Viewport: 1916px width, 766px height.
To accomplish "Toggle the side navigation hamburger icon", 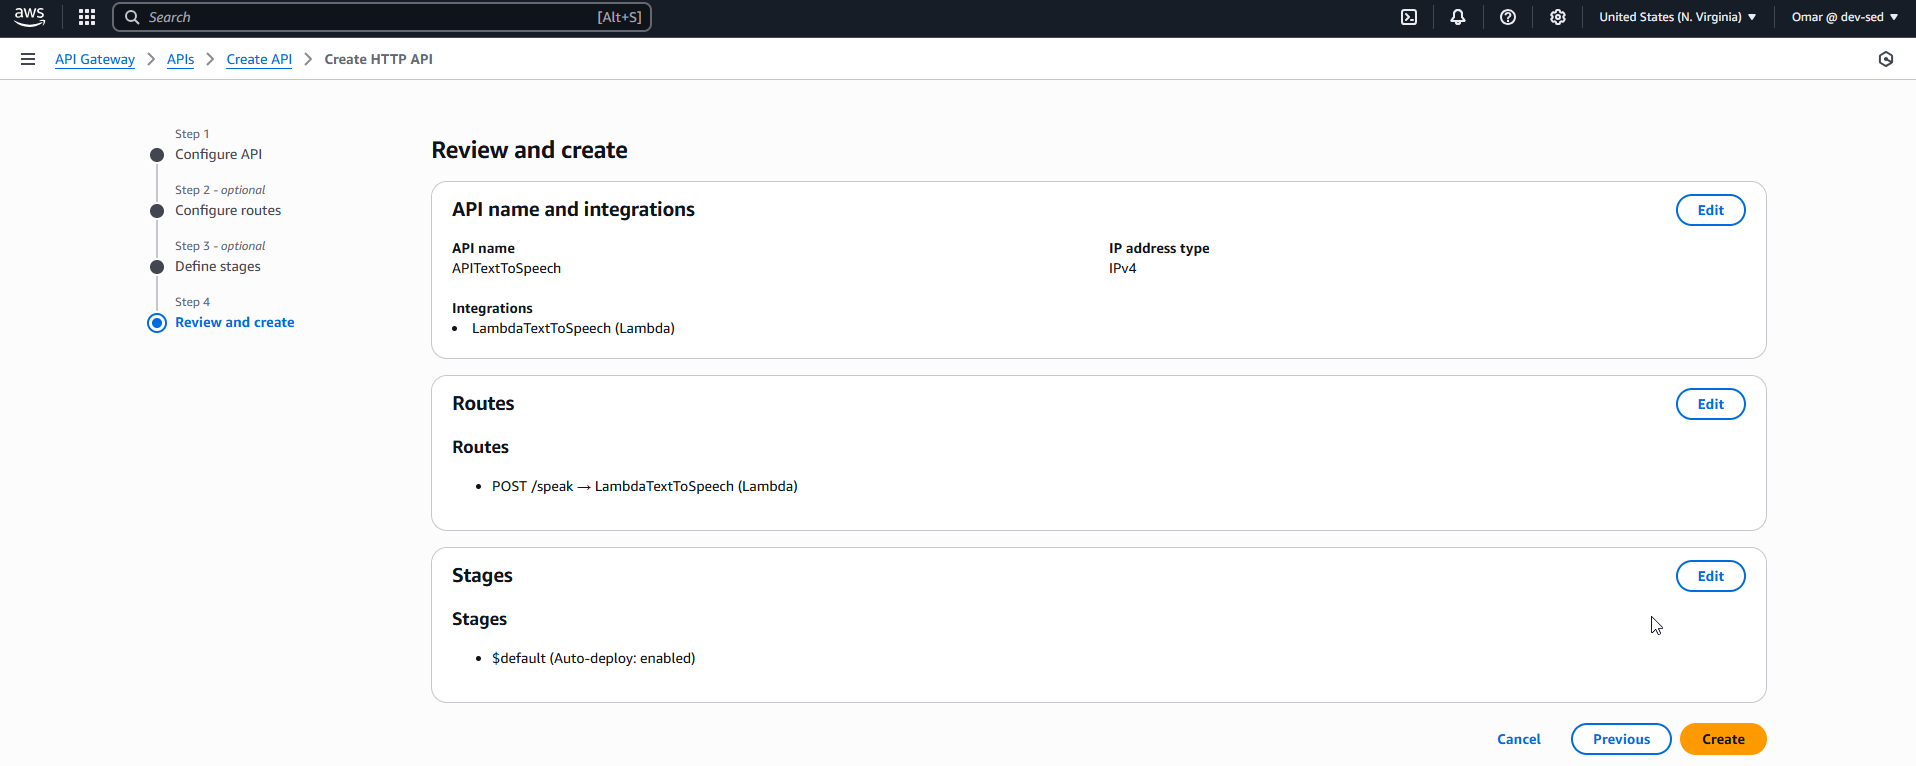I will pyautogui.click(x=28, y=59).
